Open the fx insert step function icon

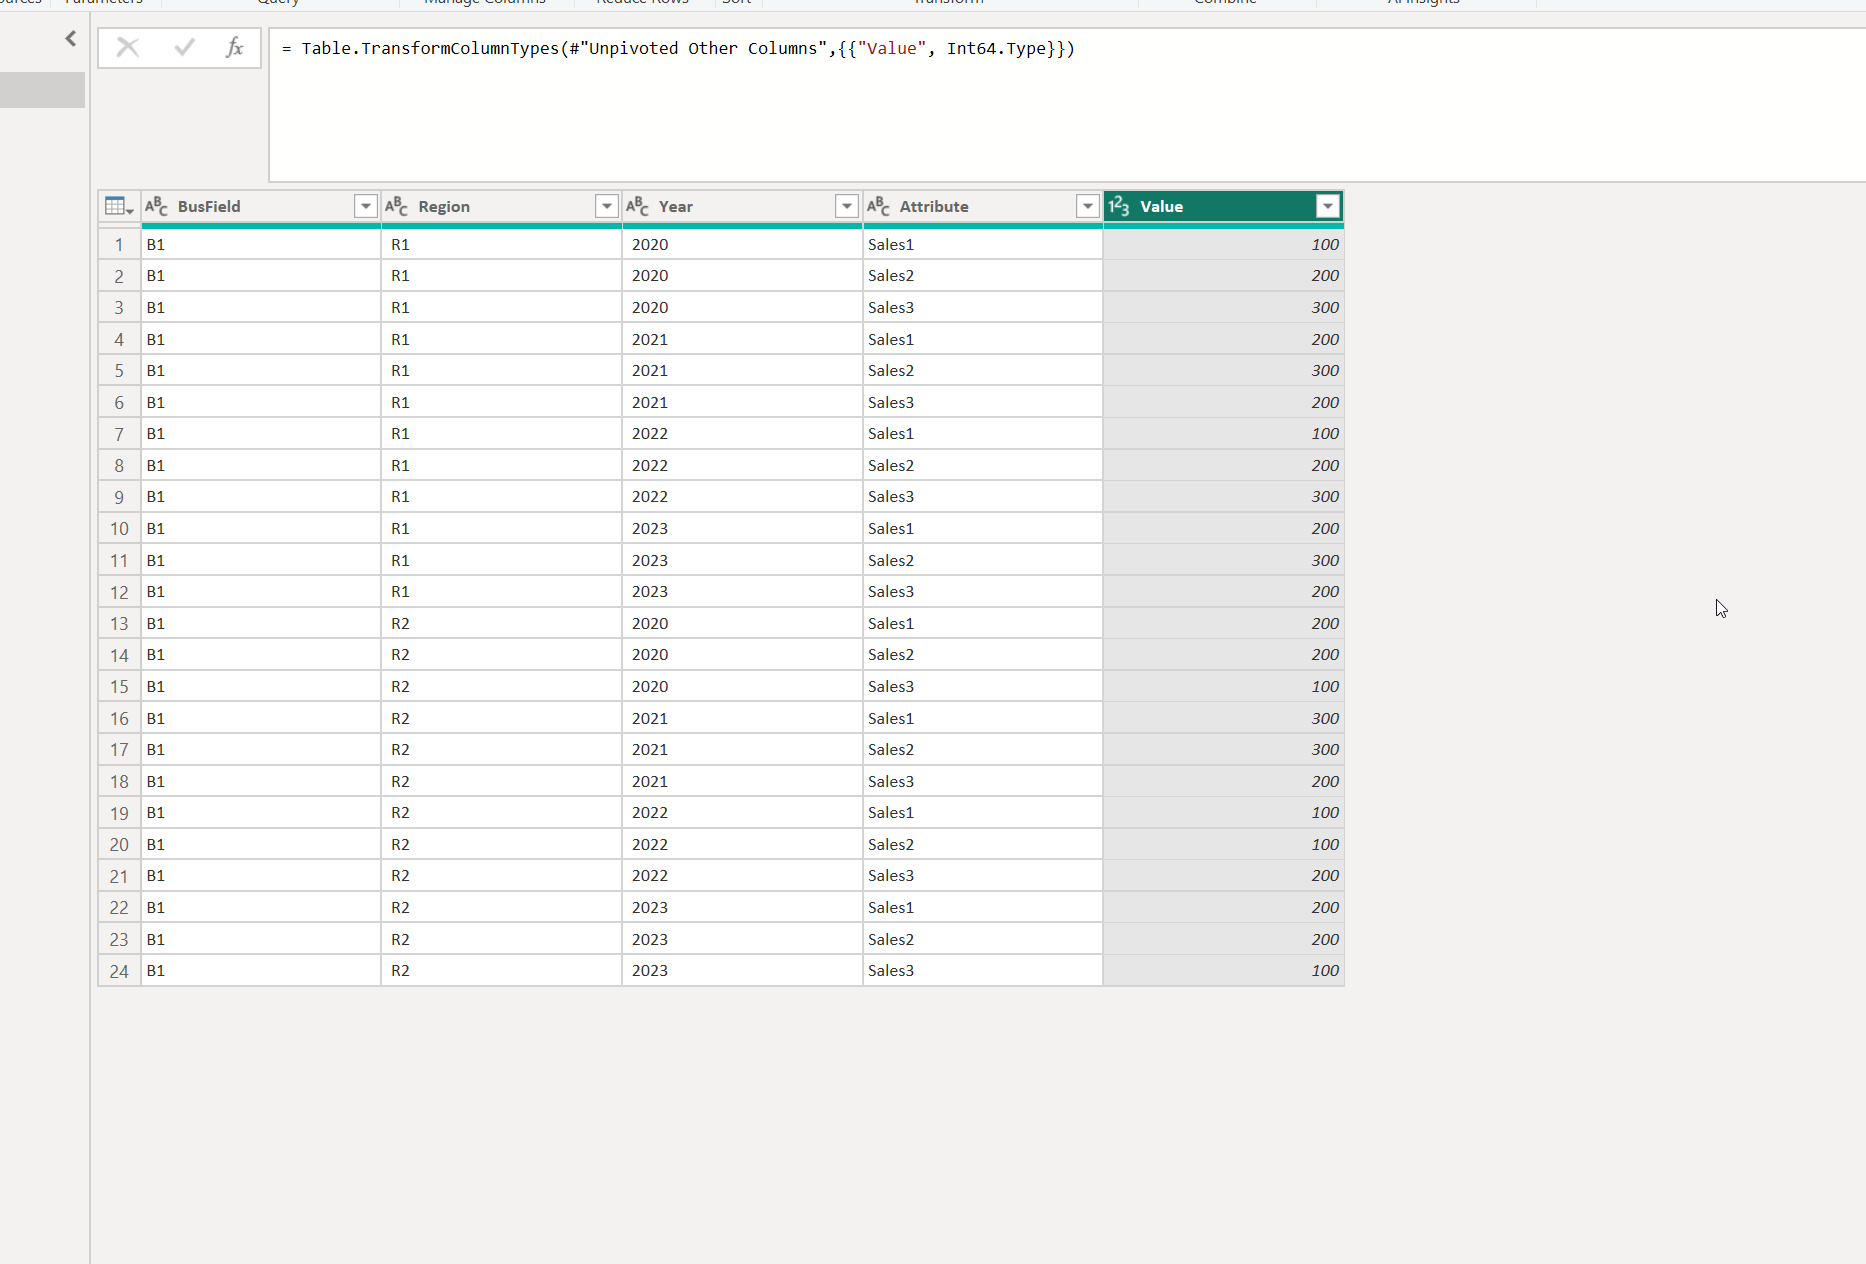click(x=235, y=47)
